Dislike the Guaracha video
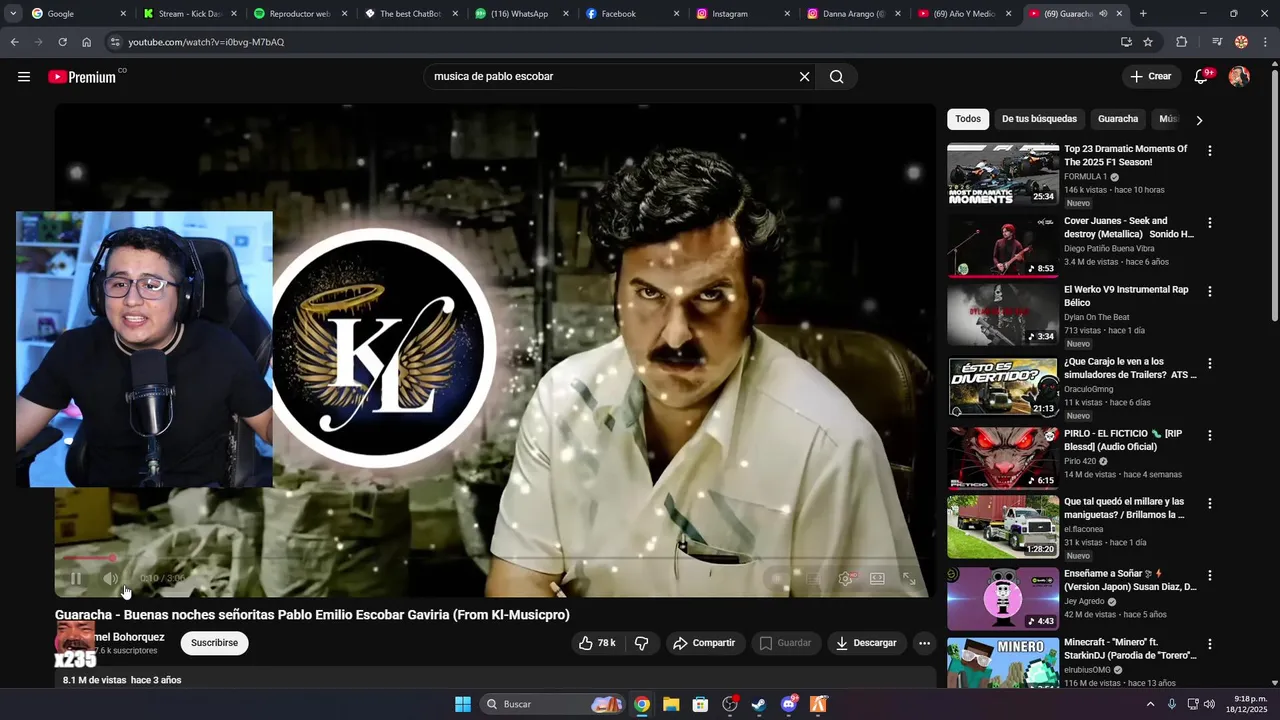This screenshot has width=1280, height=720. [x=642, y=643]
